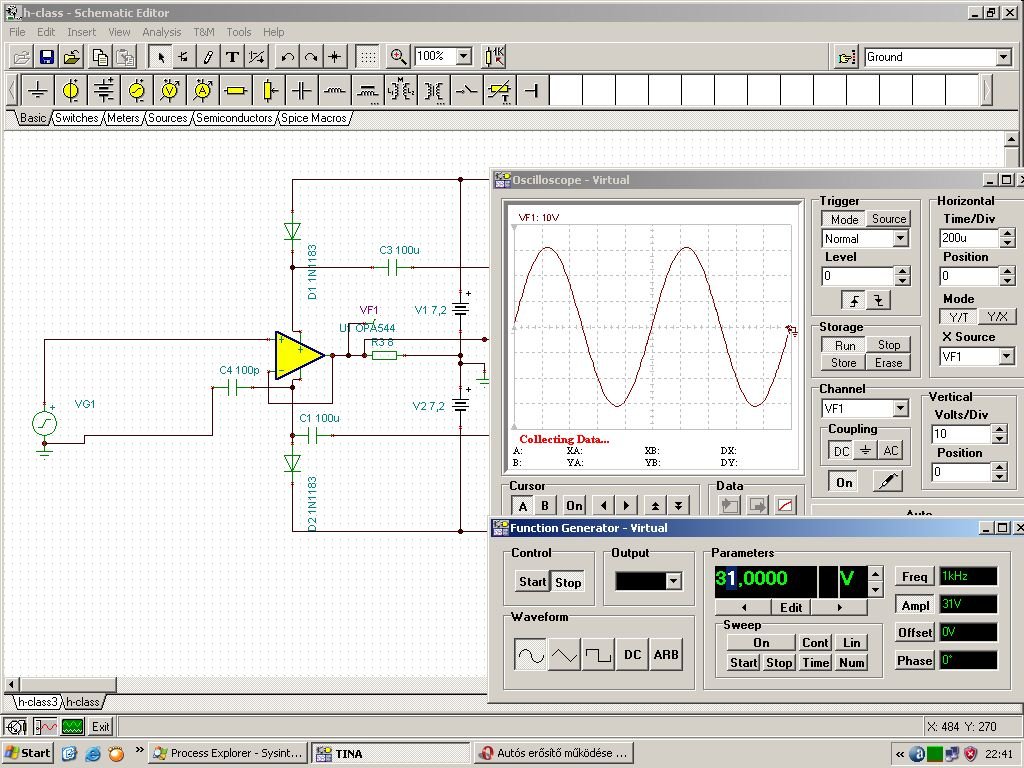Select rising edge trigger slope icon

853,300
